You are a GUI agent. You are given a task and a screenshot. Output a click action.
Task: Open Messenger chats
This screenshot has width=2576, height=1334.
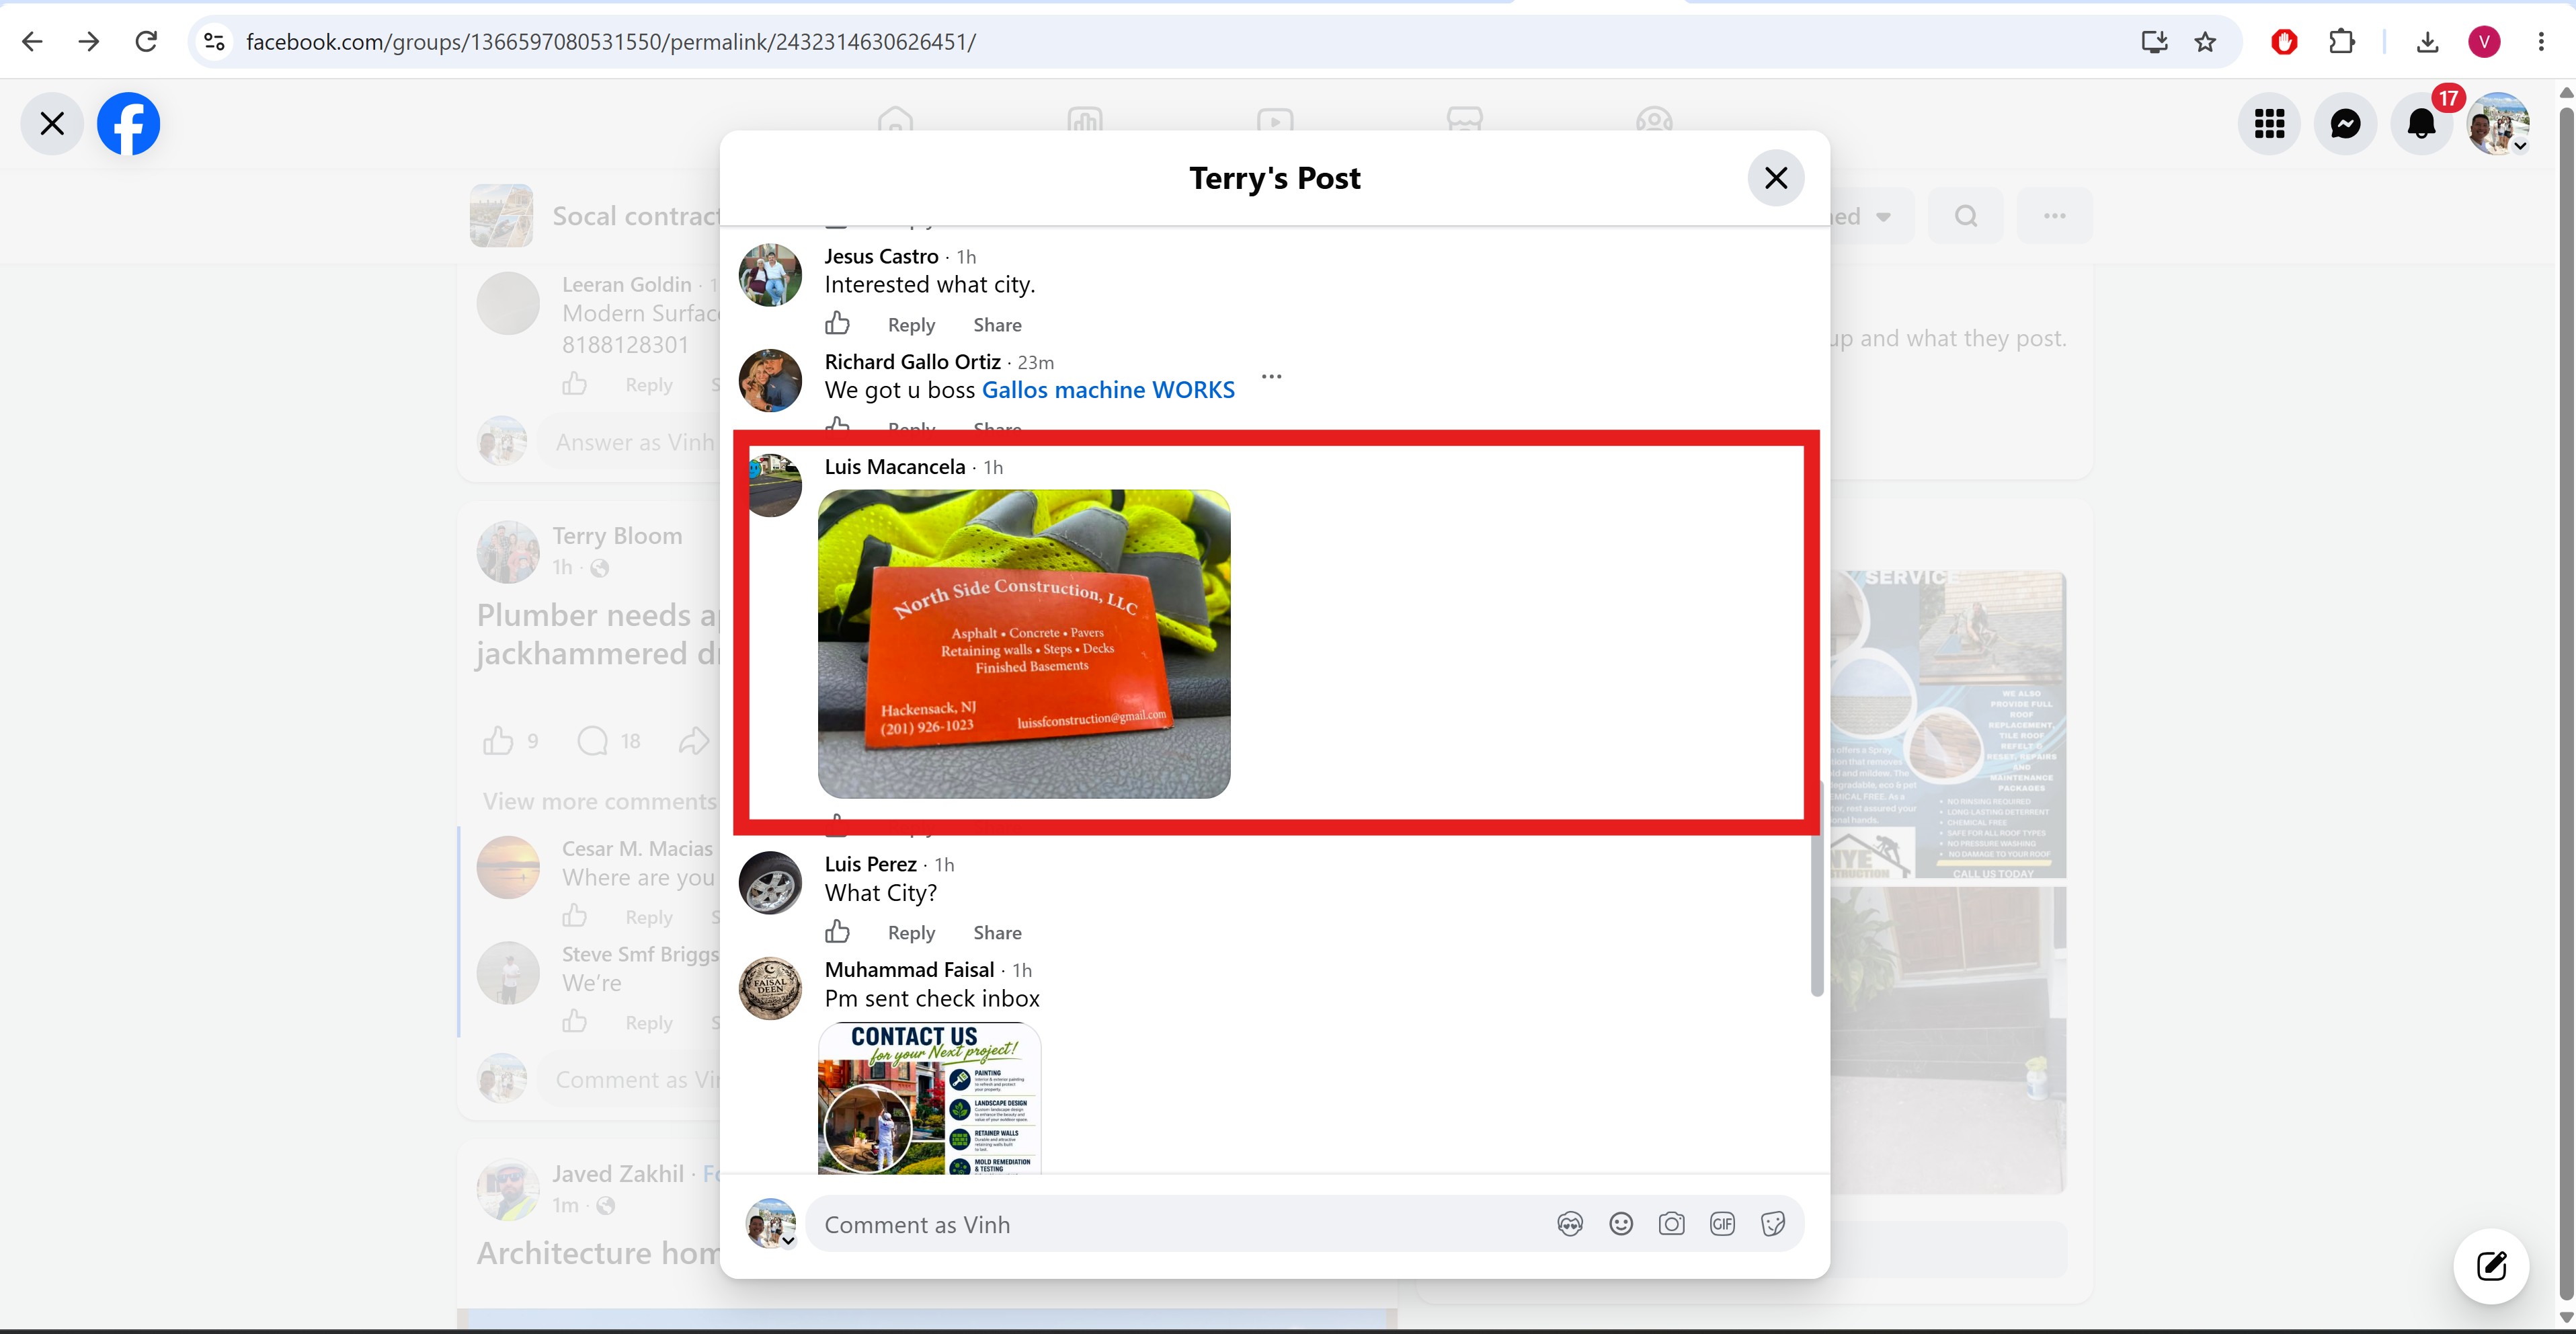2345,123
